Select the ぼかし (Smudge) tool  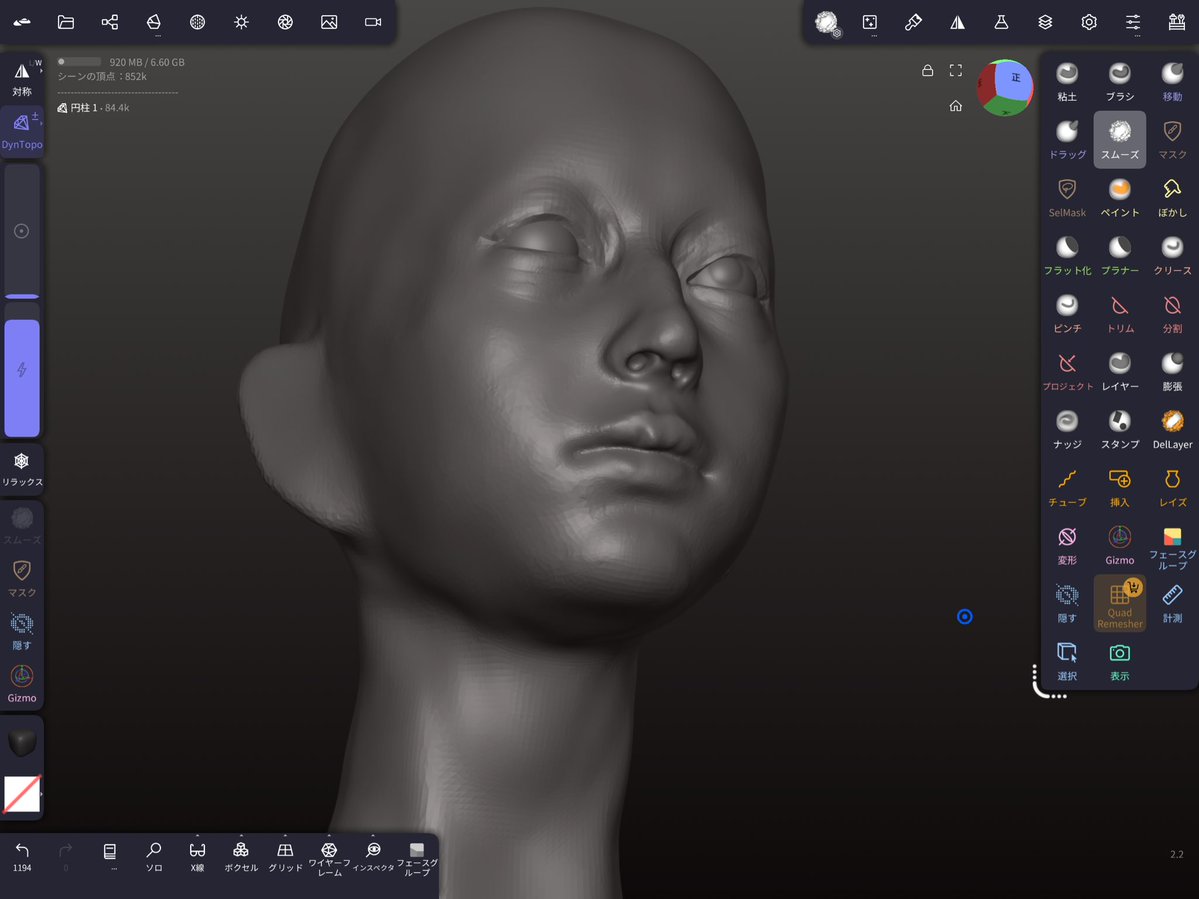tap(1172, 197)
